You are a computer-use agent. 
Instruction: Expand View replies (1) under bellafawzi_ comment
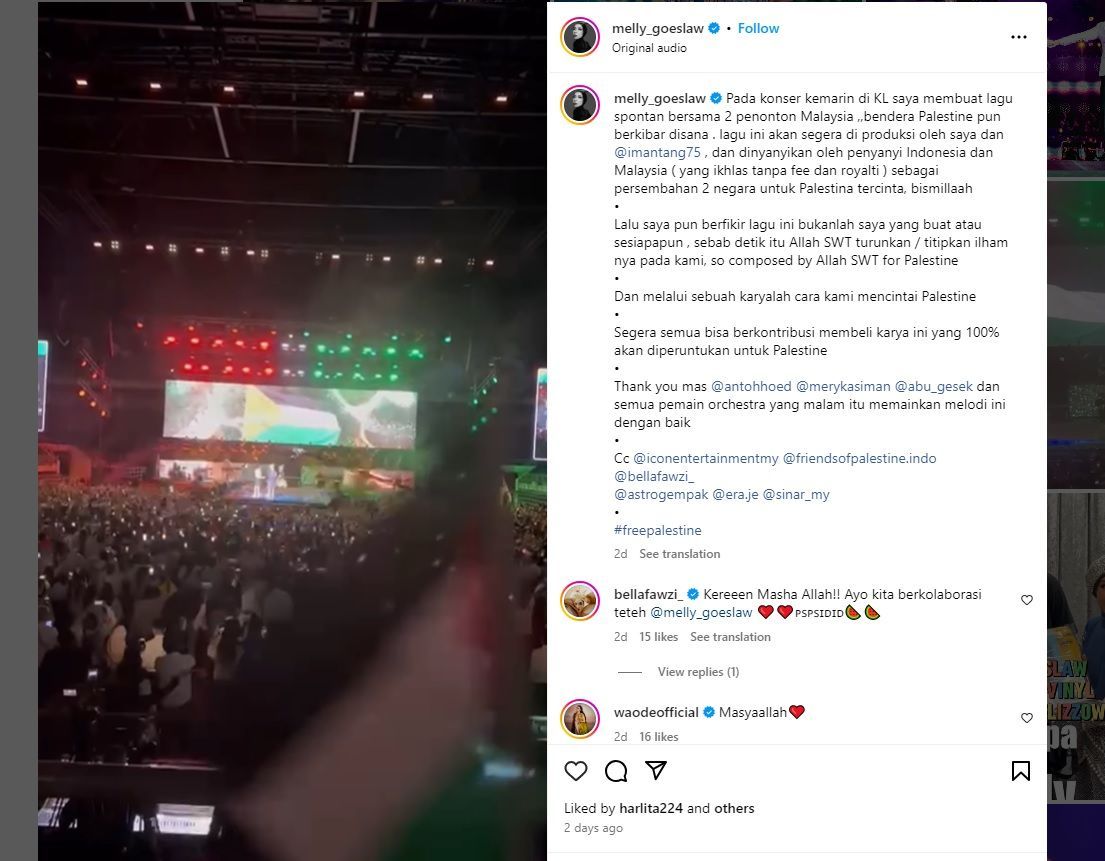tap(698, 671)
